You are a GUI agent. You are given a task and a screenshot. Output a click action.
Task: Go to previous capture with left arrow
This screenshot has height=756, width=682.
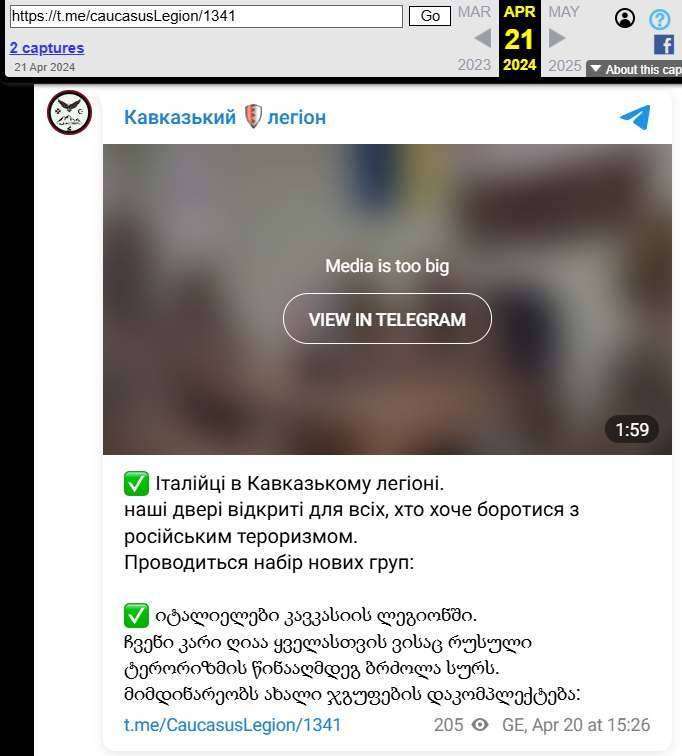tap(482, 38)
